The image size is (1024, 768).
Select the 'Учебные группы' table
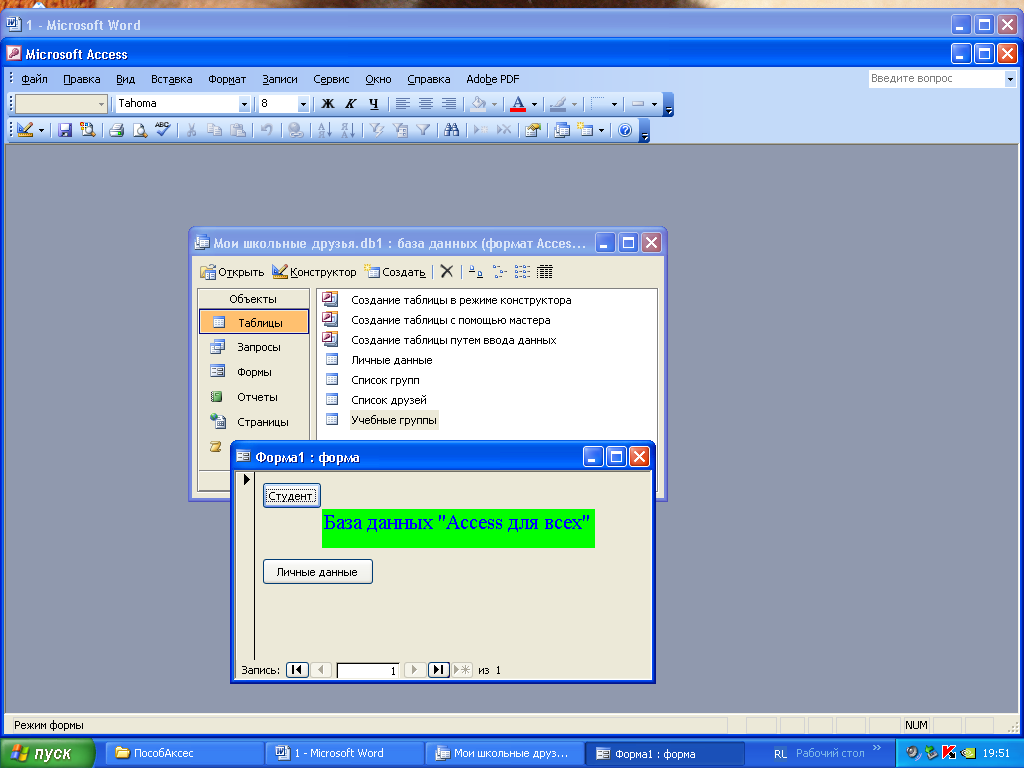coord(394,420)
